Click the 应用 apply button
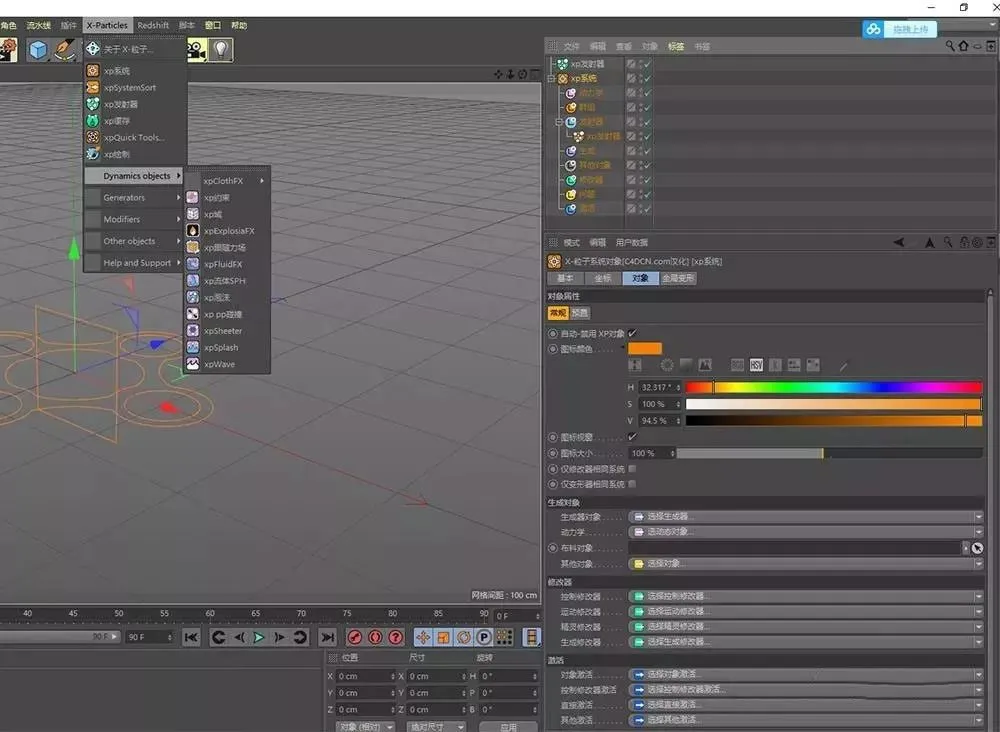 click(508, 727)
